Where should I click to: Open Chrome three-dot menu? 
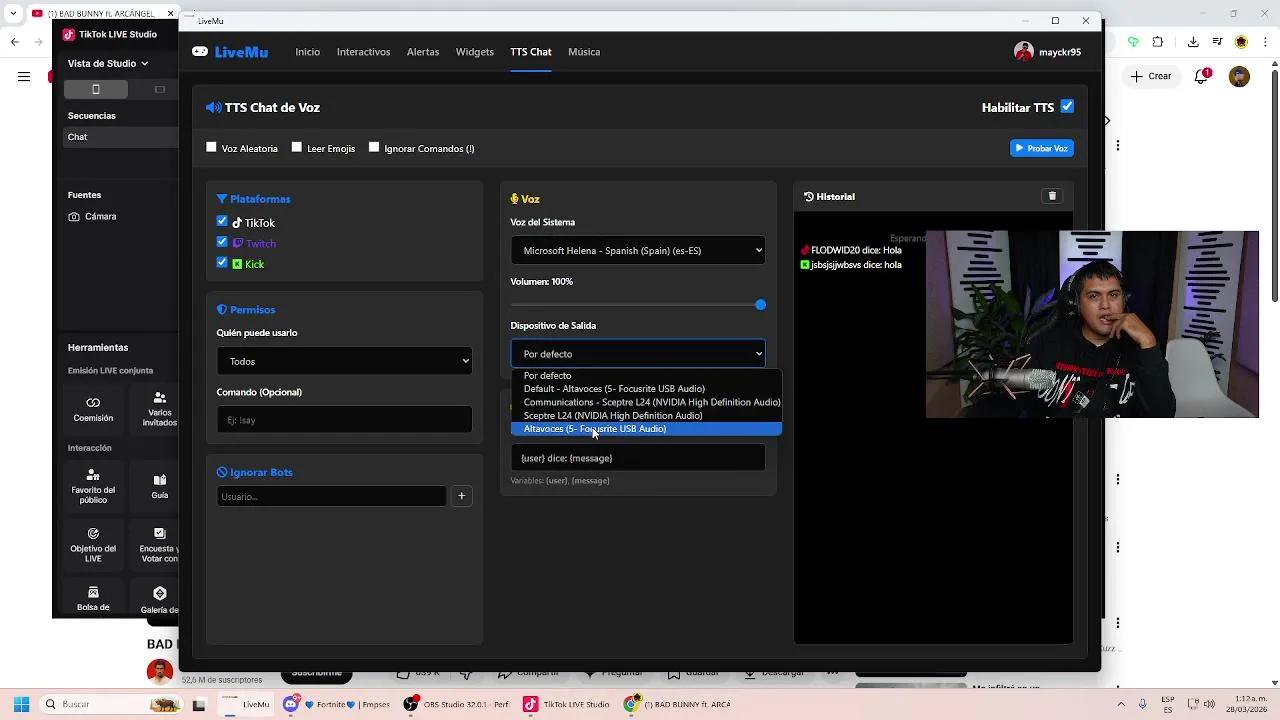click(x=1265, y=42)
